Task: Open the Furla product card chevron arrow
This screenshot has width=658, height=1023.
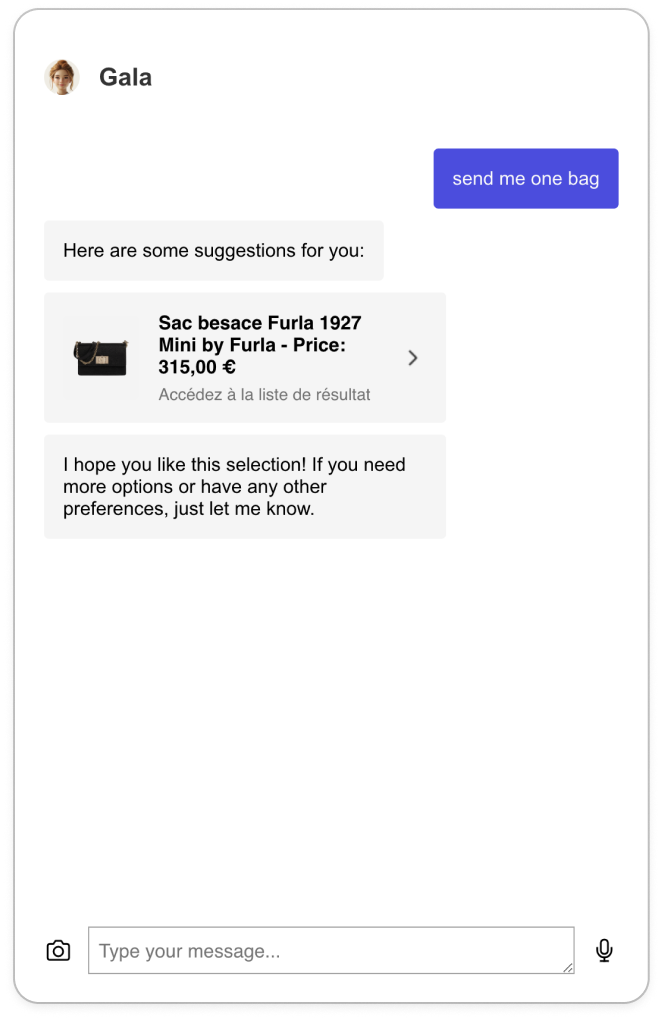Action: (x=413, y=358)
